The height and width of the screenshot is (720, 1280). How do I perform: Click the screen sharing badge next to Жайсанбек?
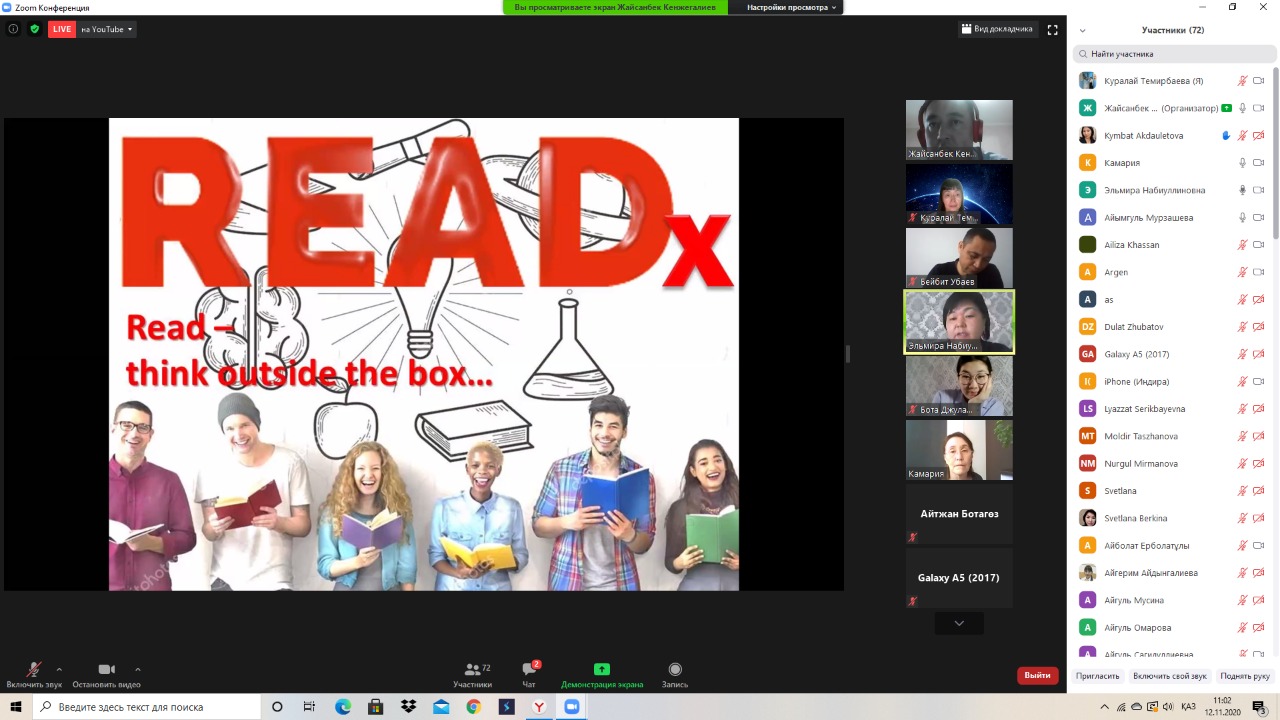[1226, 108]
